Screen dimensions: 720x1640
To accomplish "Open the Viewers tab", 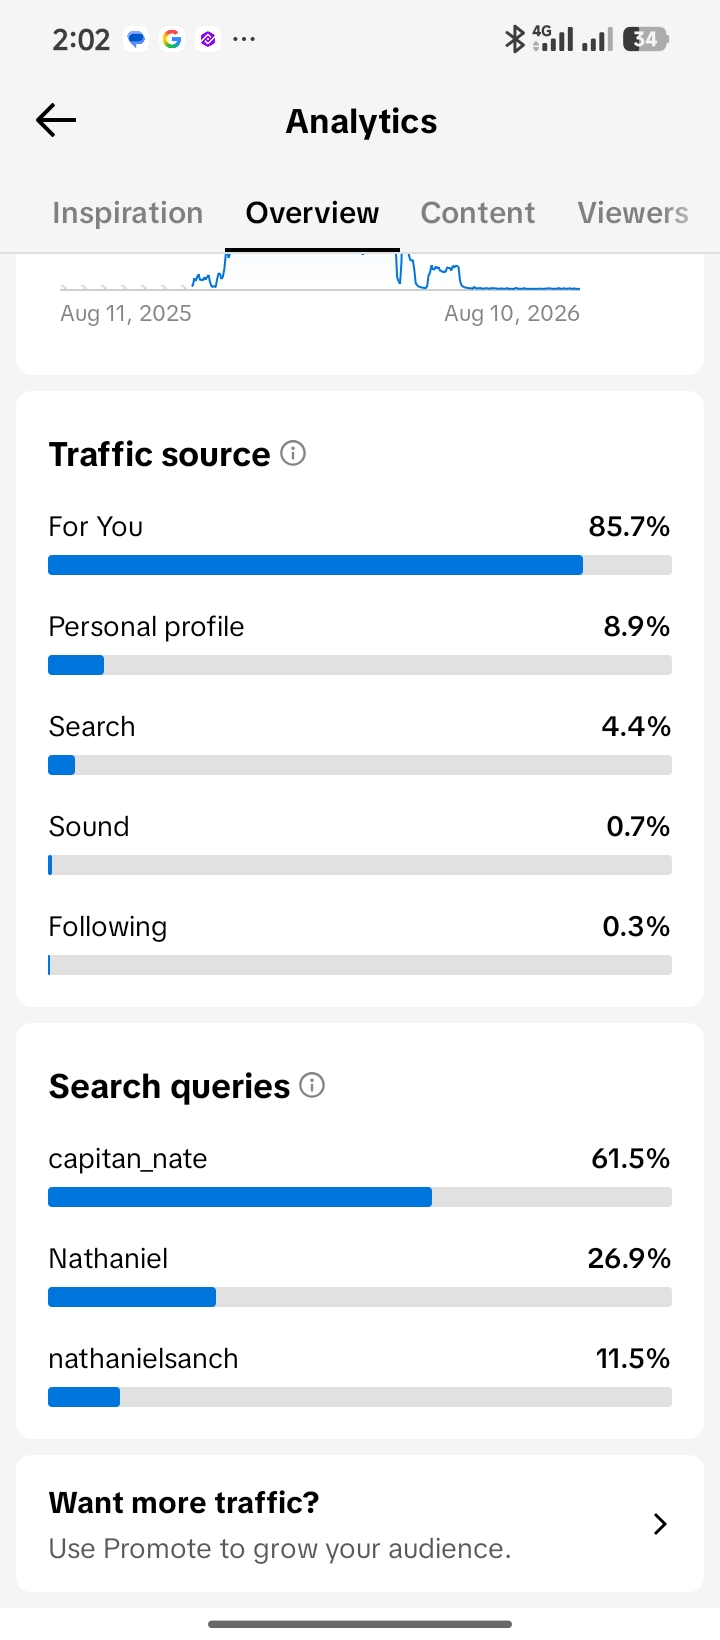I will click(633, 213).
